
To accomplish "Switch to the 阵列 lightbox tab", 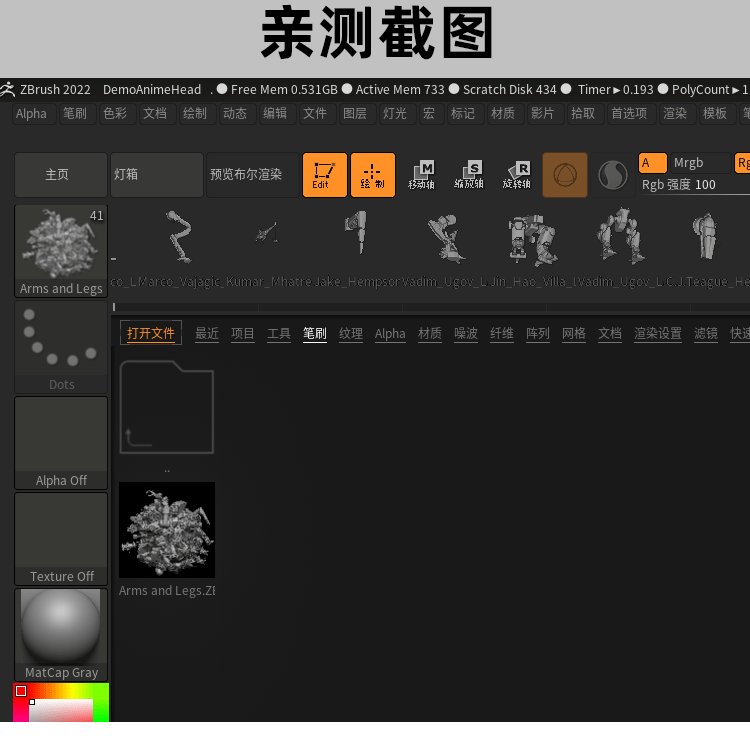I will coord(538,333).
